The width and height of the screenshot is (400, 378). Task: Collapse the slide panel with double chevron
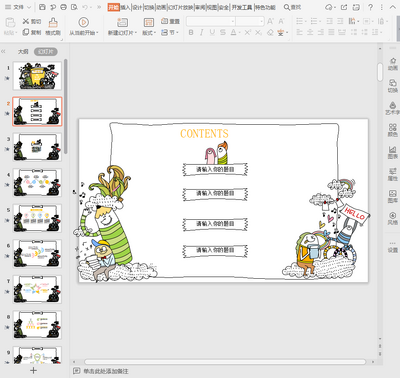tap(3, 52)
